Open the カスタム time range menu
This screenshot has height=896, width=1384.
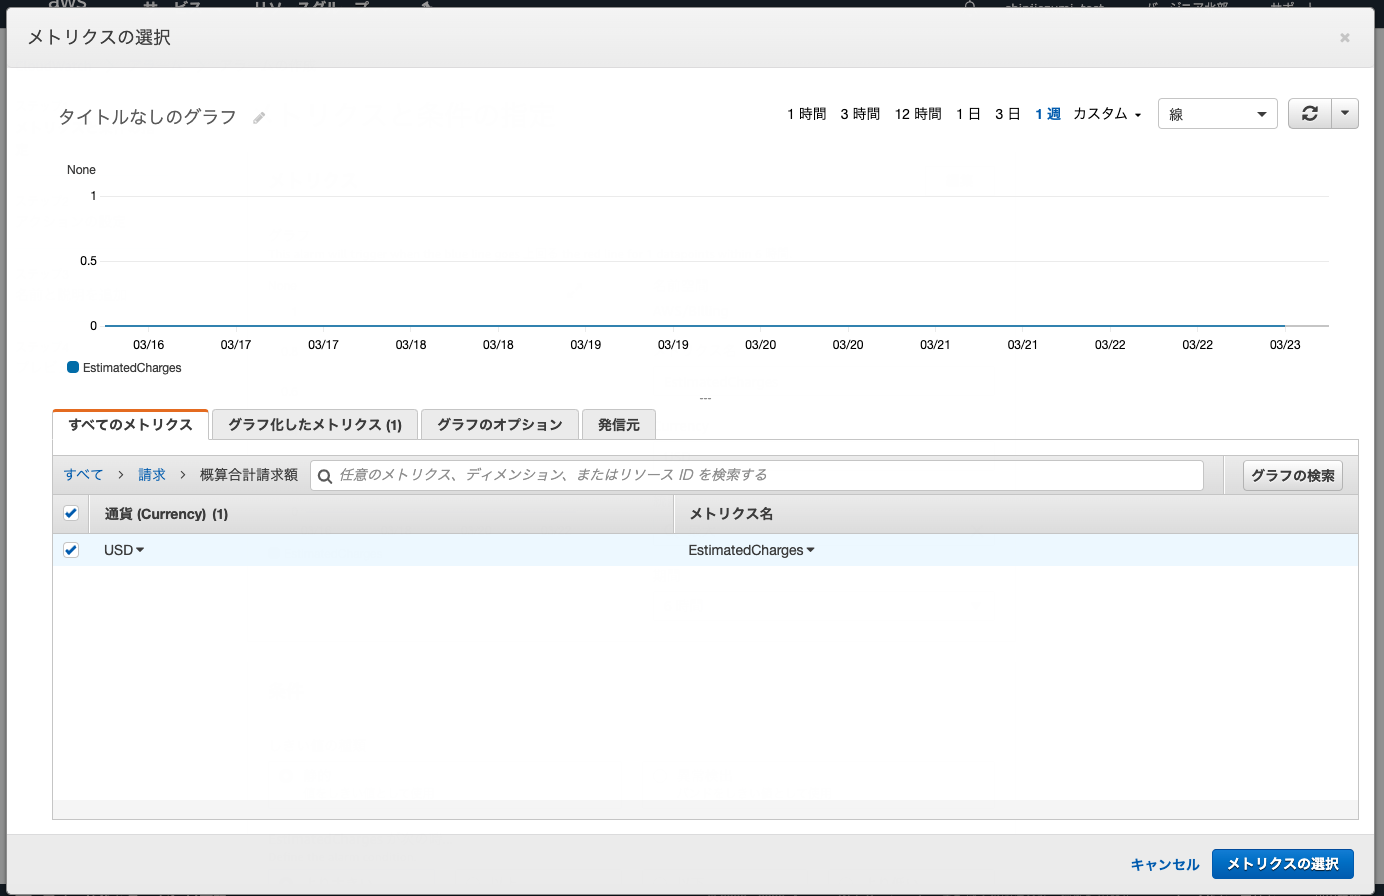tap(1106, 114)
